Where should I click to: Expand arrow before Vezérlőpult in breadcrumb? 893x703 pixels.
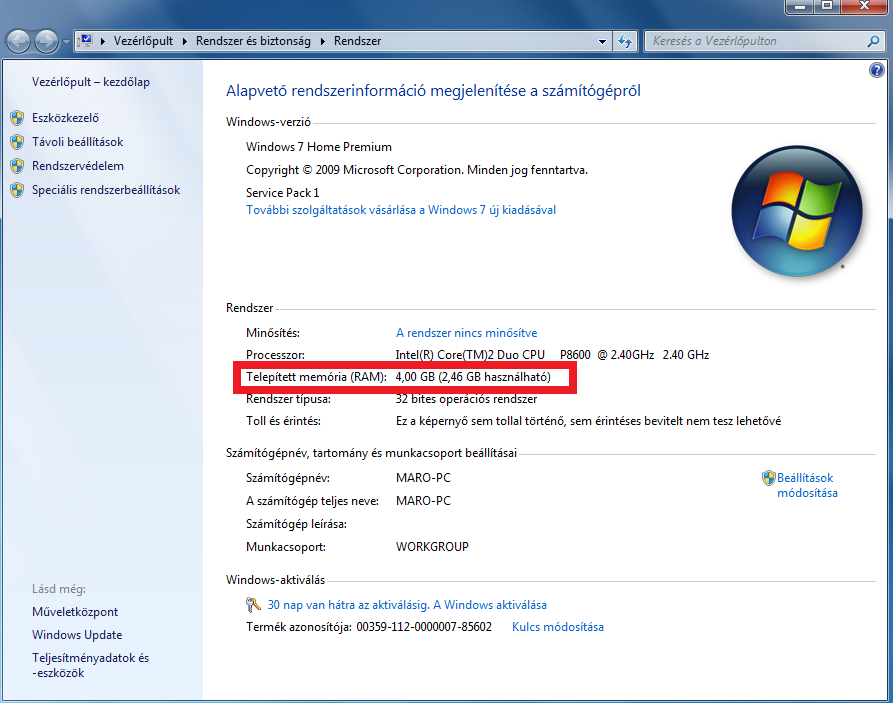(x=103, y=41)
